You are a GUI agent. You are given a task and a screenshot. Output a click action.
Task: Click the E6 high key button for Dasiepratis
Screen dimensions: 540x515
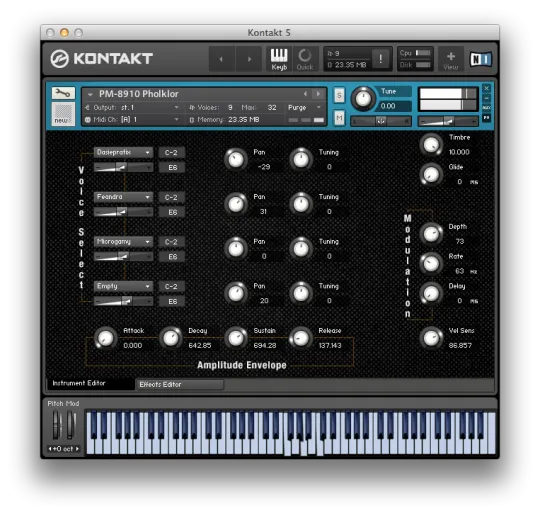[x=172, y=167]
